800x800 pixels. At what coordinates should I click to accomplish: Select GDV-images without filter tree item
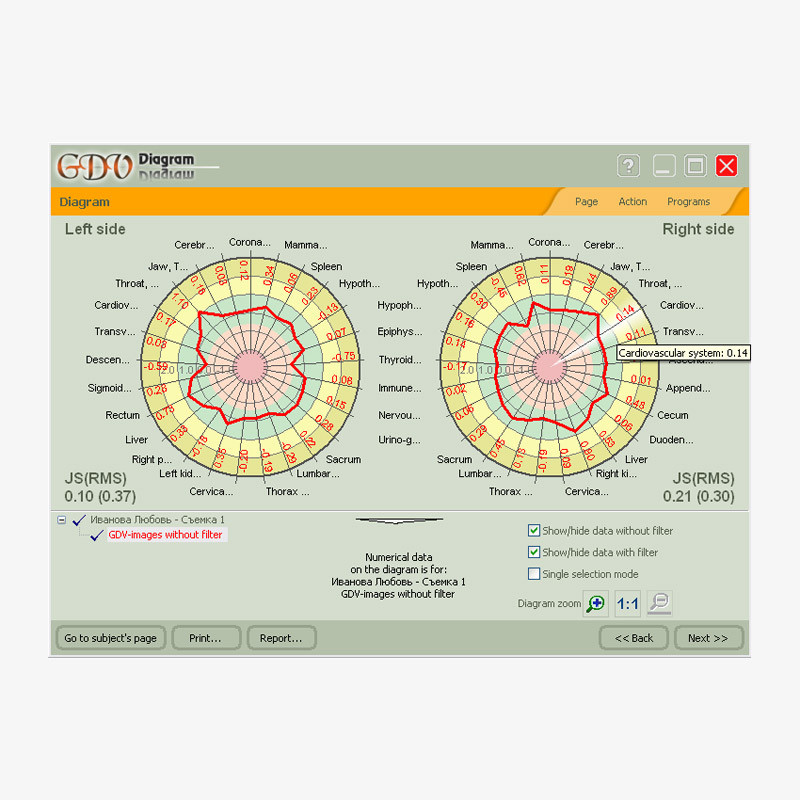(165, 535)
